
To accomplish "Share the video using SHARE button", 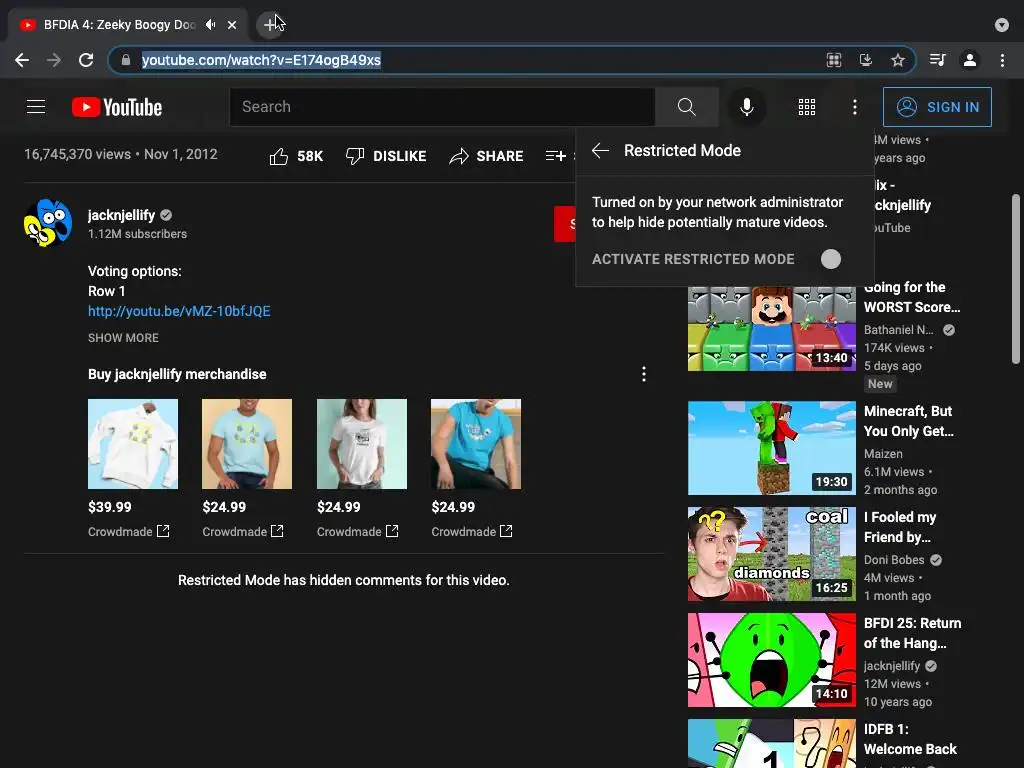I will click(486, 156).
